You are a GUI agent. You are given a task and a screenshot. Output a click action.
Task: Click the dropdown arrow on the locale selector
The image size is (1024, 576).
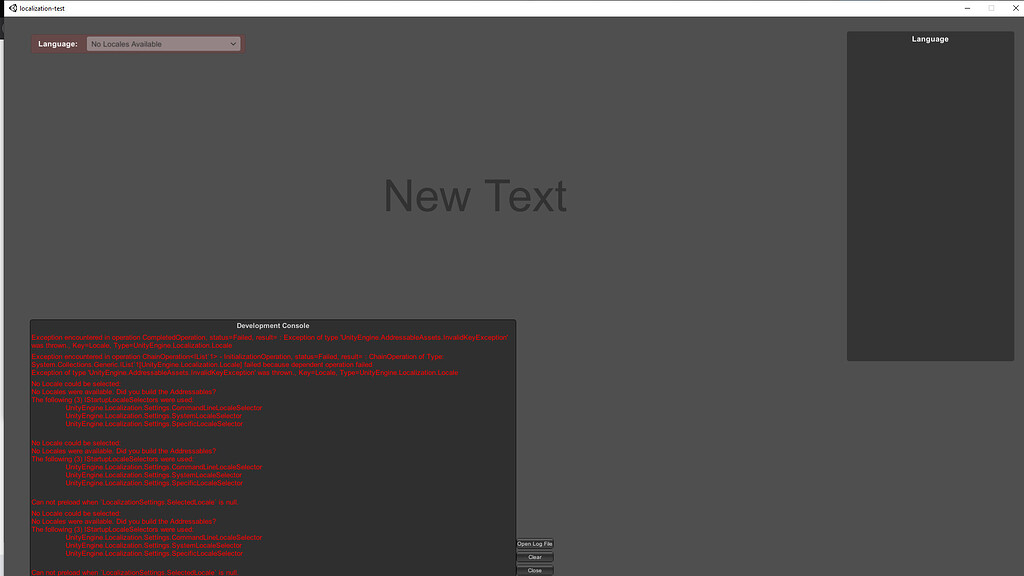point(234,43)
